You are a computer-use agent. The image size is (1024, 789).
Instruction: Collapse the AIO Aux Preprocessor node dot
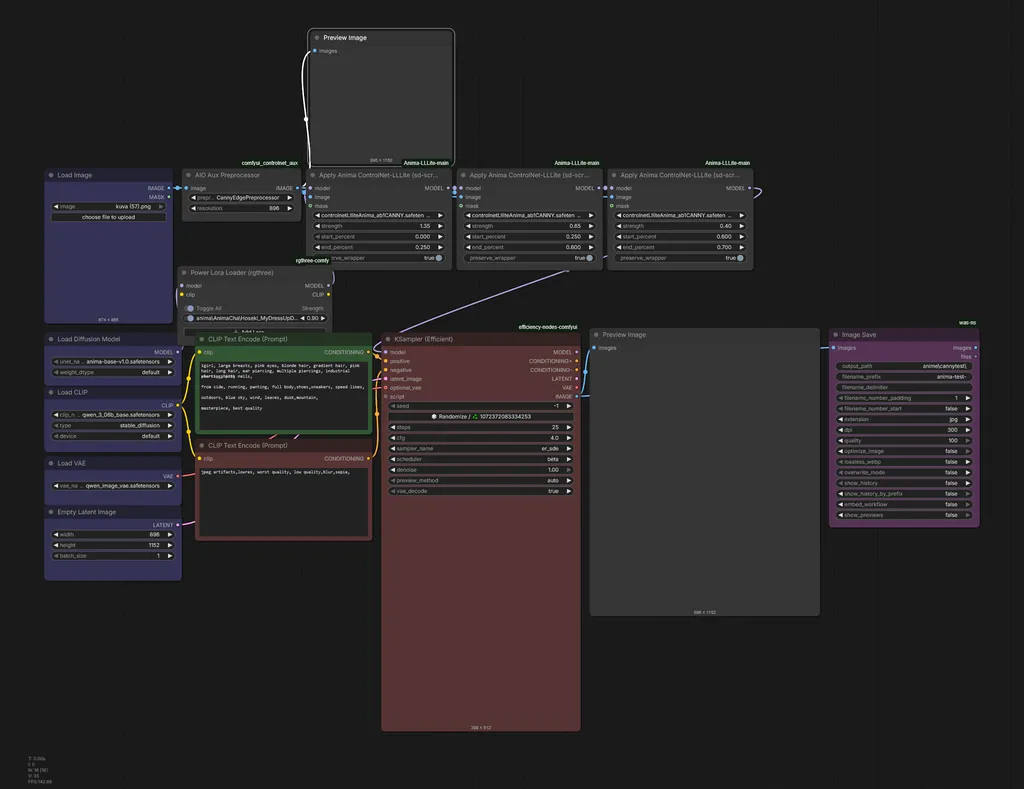click(188, 175)
